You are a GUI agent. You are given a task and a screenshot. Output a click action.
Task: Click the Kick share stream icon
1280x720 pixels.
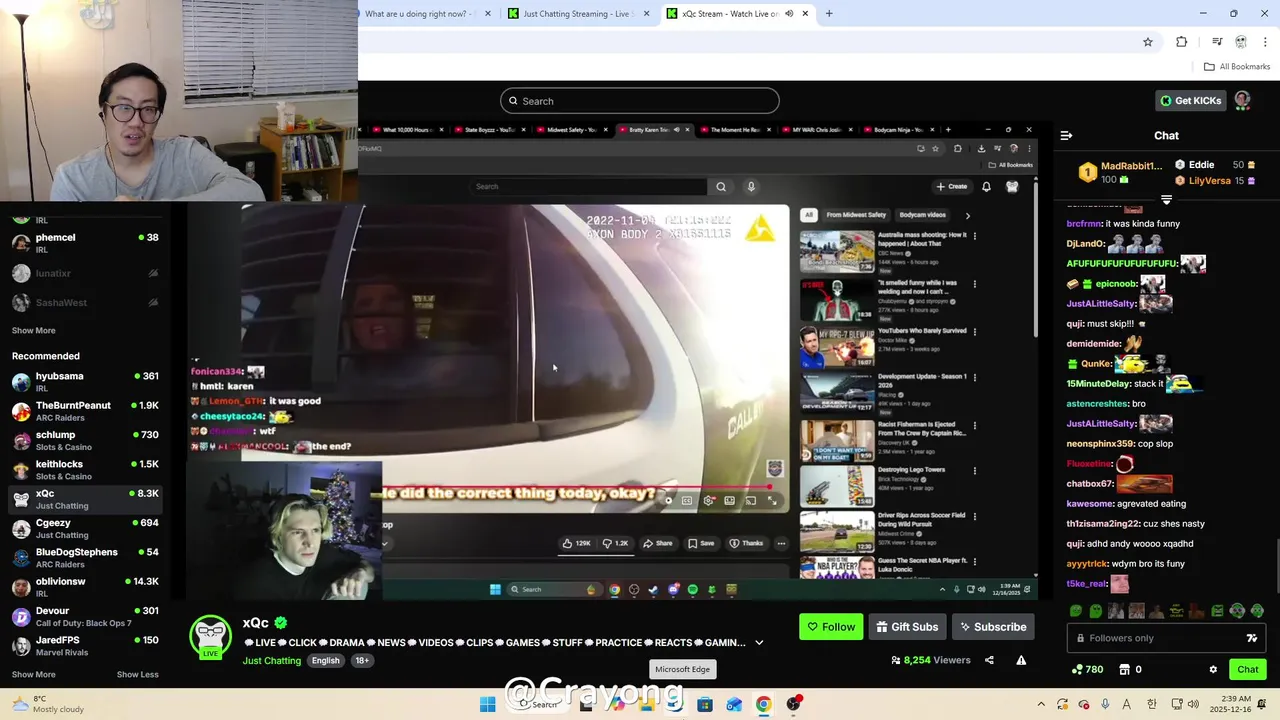click(989, 660)
